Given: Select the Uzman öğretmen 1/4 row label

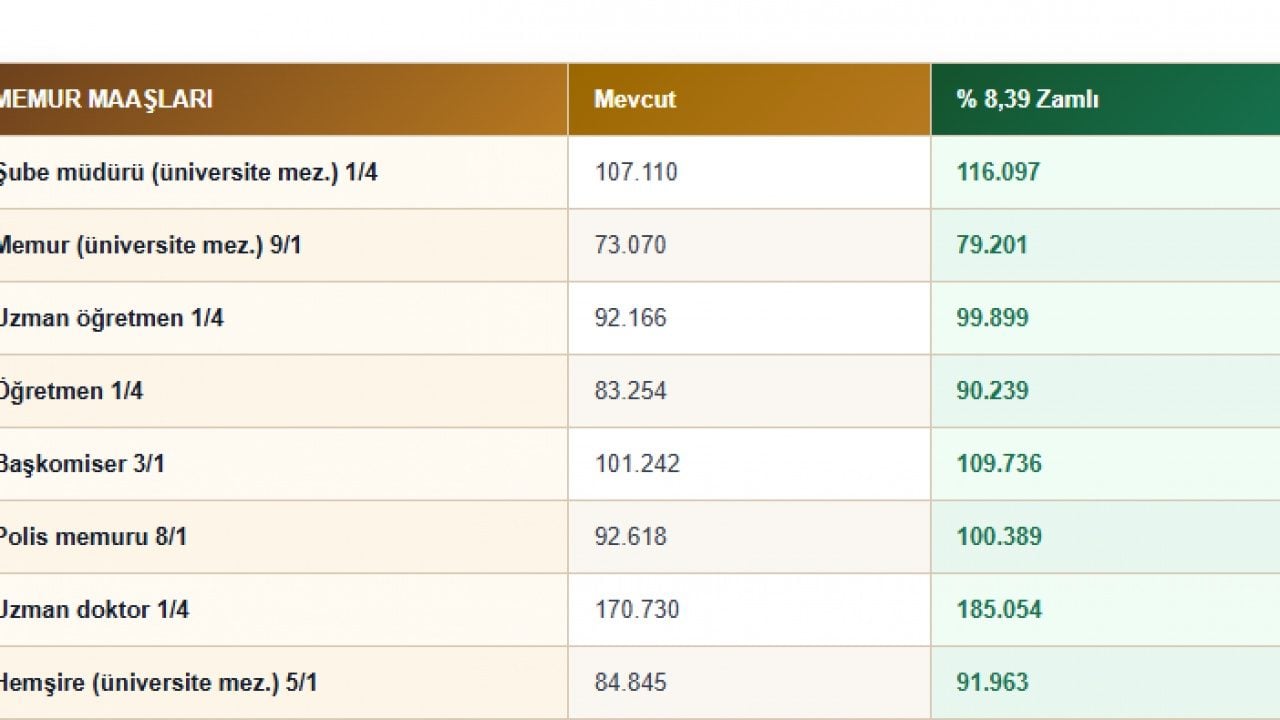Looking at the screenshot, I should (111, 318).
